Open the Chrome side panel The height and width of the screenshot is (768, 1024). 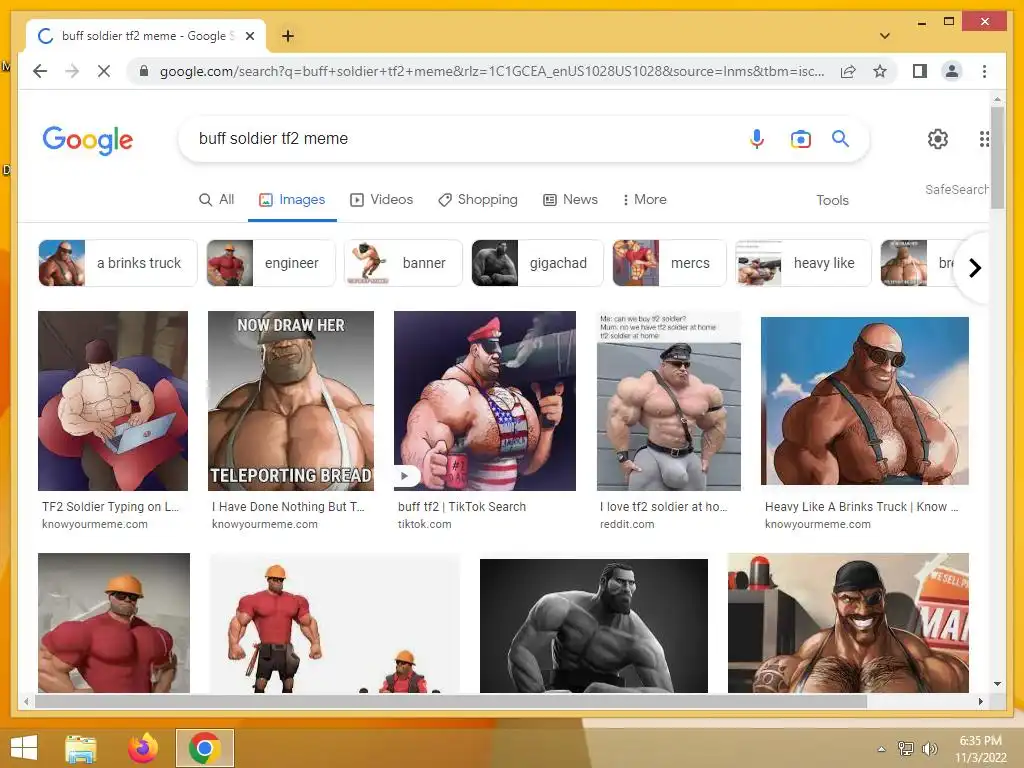(920, 71)
